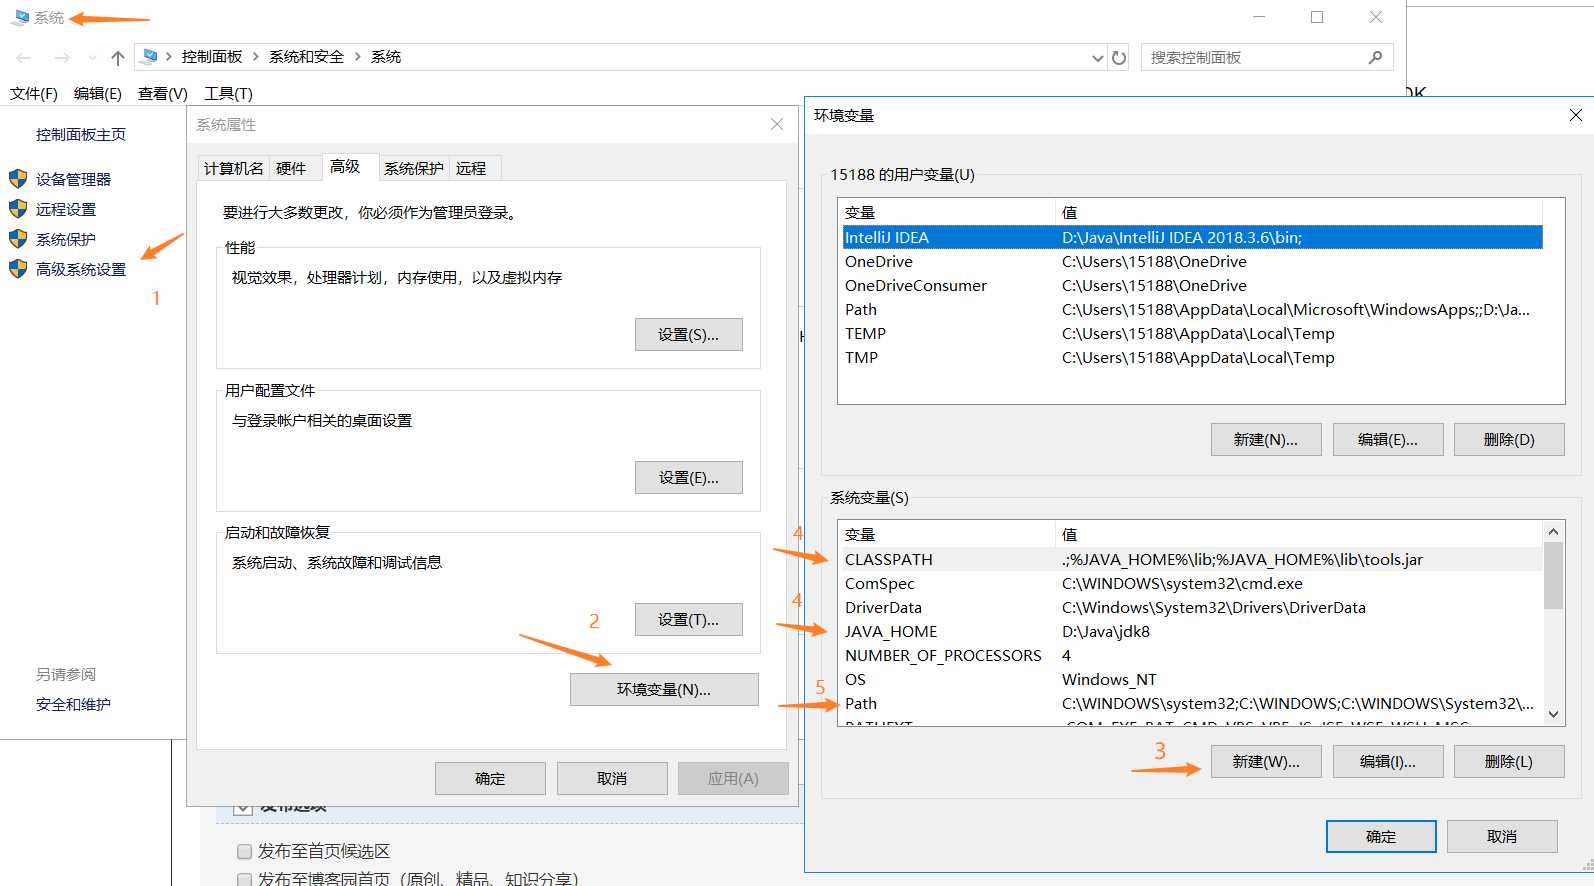Click 删除(L) for system variables
The width and height of the screenshot is (1594, 886).
(1509, 762)
